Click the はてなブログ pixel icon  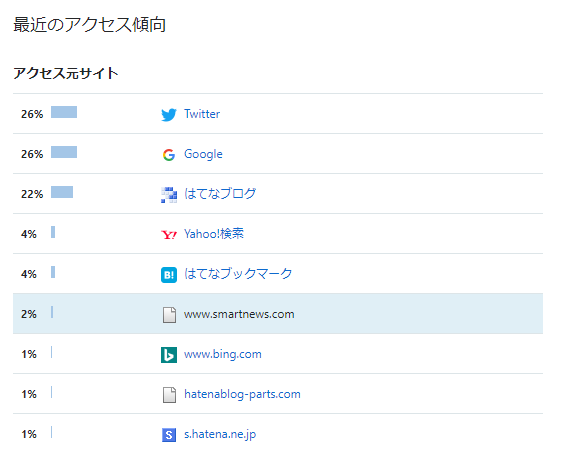click(x=169, y=195)
